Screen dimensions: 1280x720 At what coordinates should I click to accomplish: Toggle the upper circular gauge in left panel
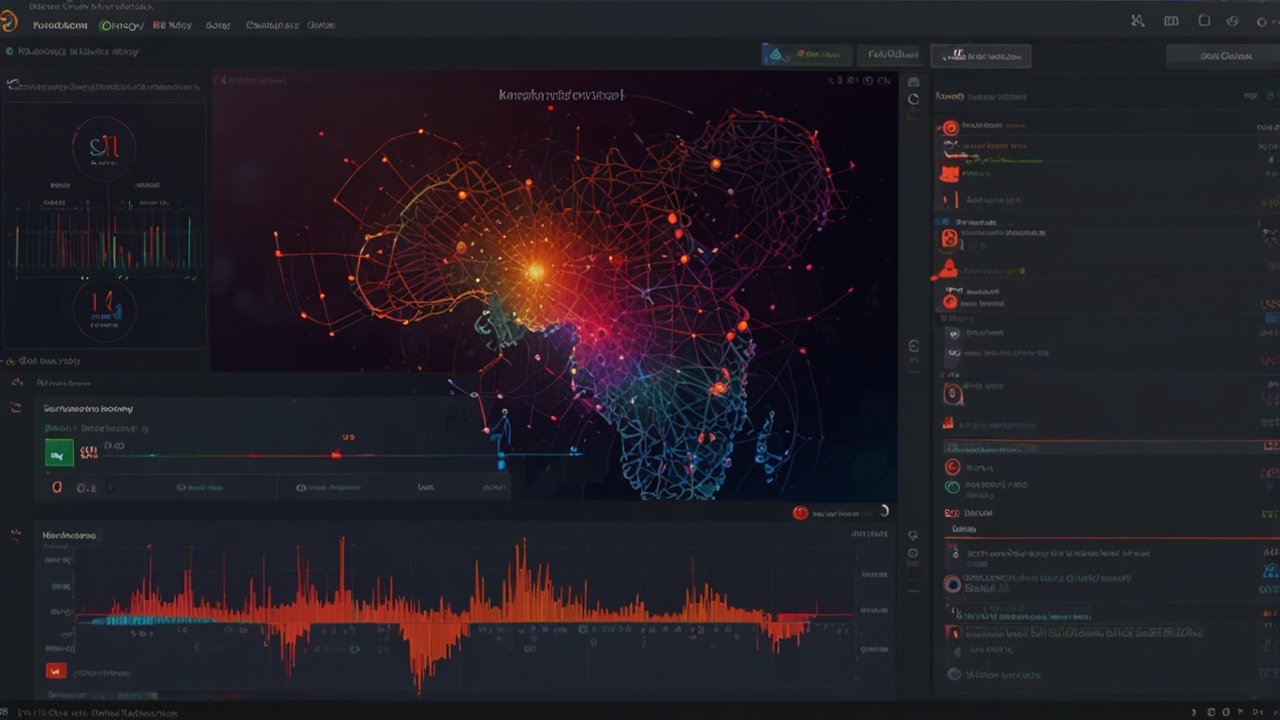pos(103,149)
